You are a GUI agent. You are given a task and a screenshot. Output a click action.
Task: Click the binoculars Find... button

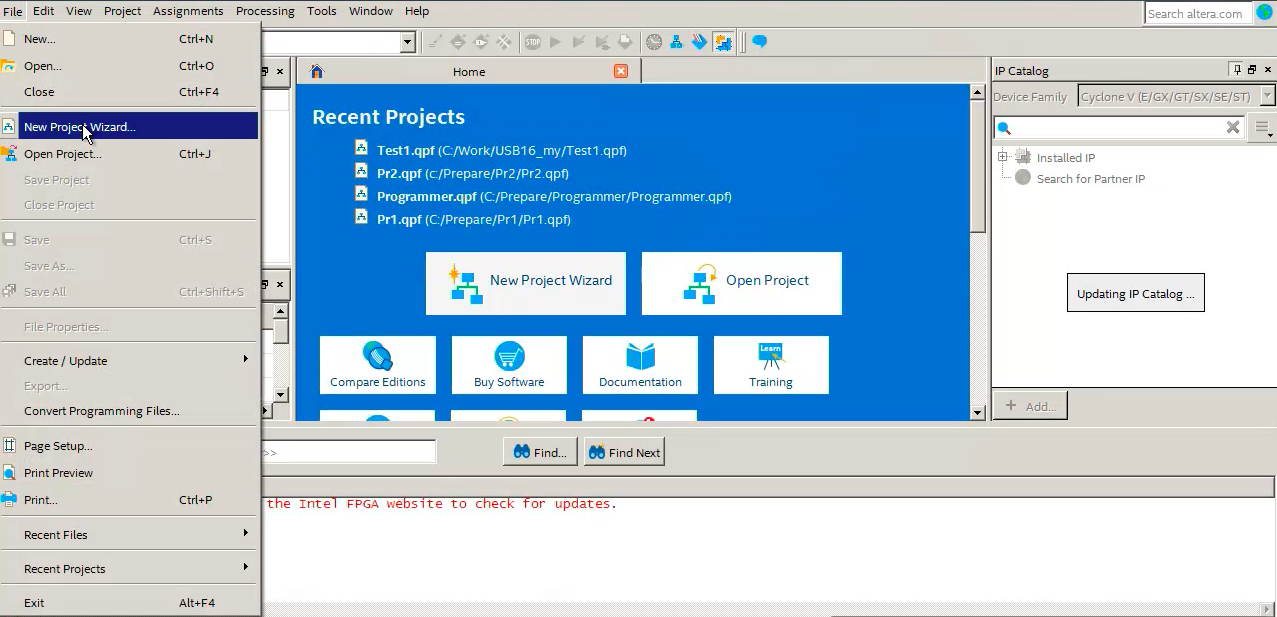click(x=540, y=452)
